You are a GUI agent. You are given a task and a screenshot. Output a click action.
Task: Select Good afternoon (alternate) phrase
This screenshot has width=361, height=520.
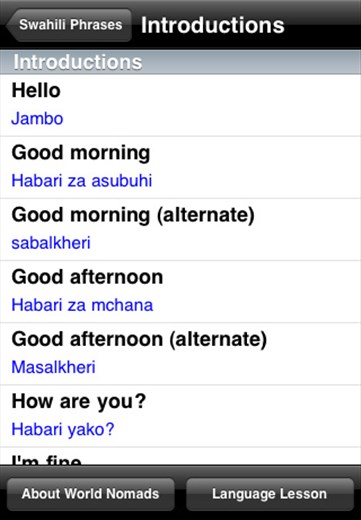[x=139, y=339]
